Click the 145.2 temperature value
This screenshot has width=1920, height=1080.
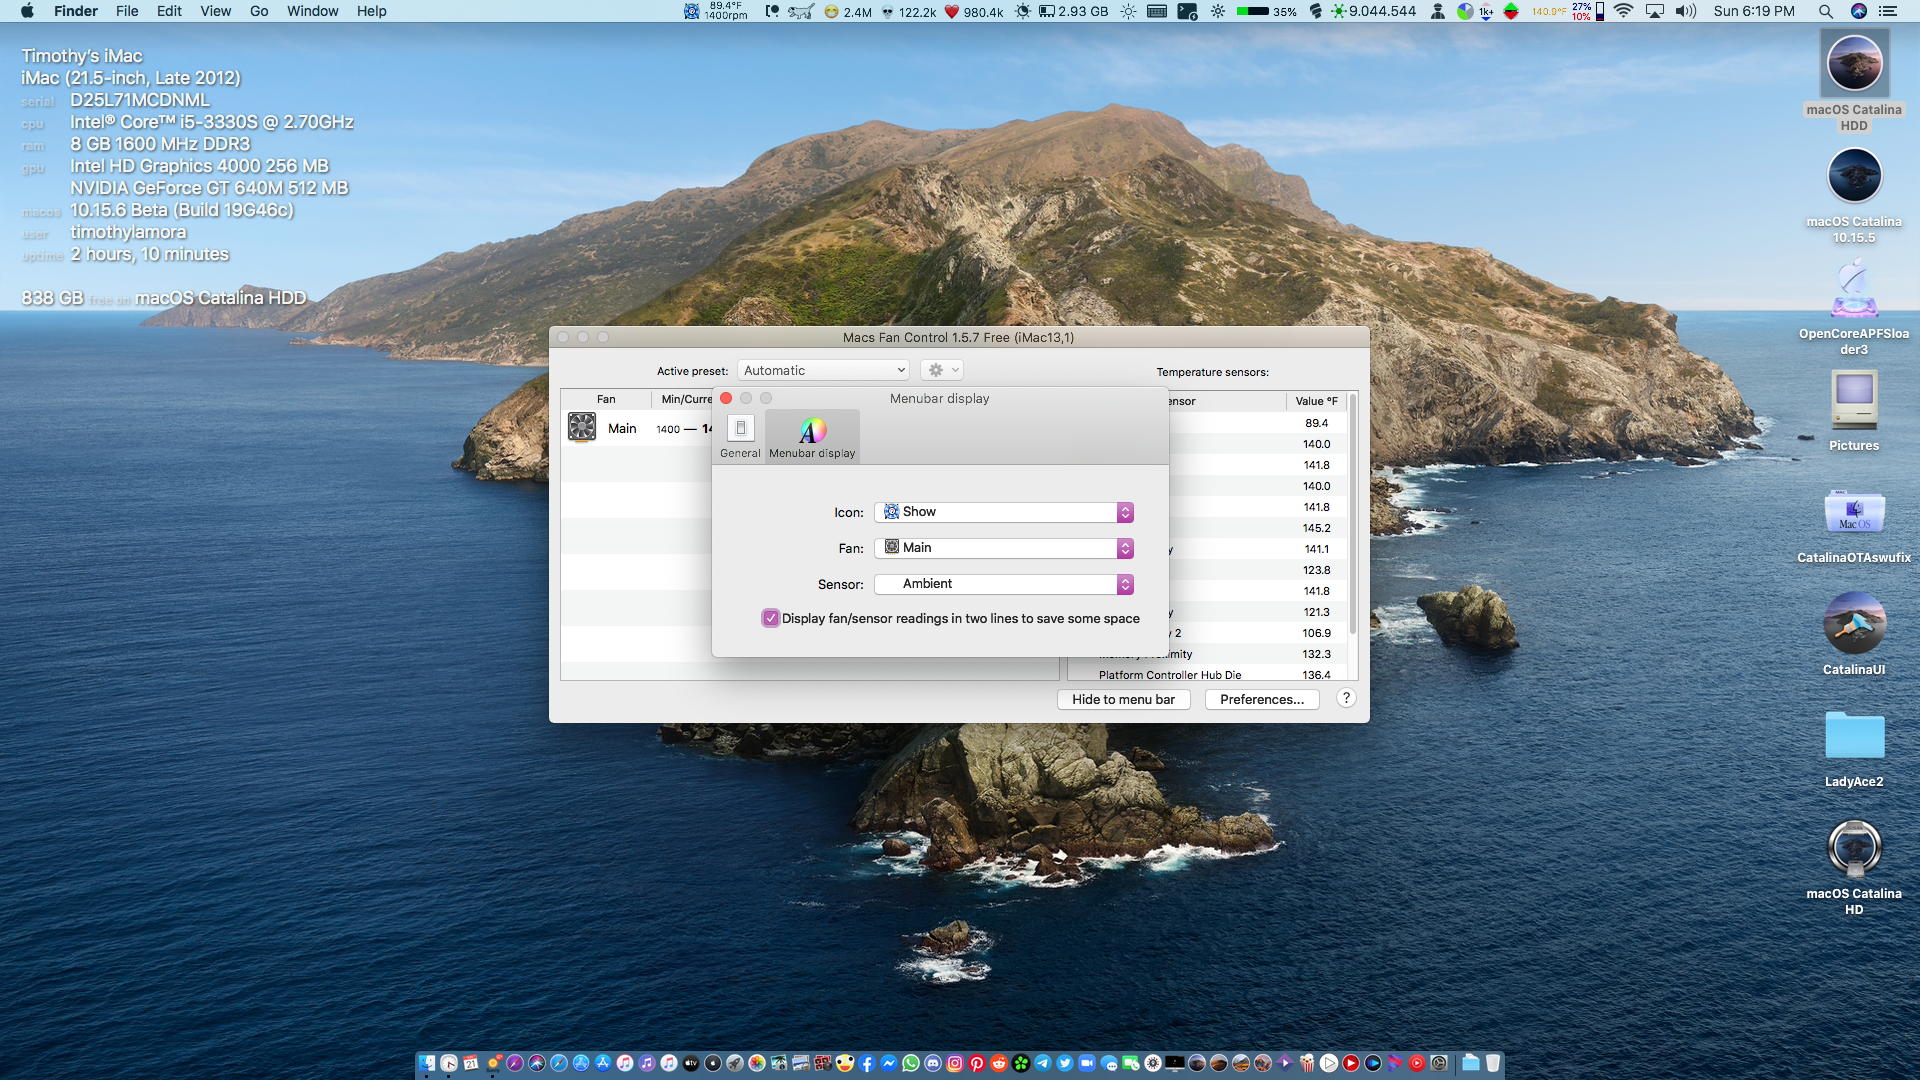[x=1316, y=528]
